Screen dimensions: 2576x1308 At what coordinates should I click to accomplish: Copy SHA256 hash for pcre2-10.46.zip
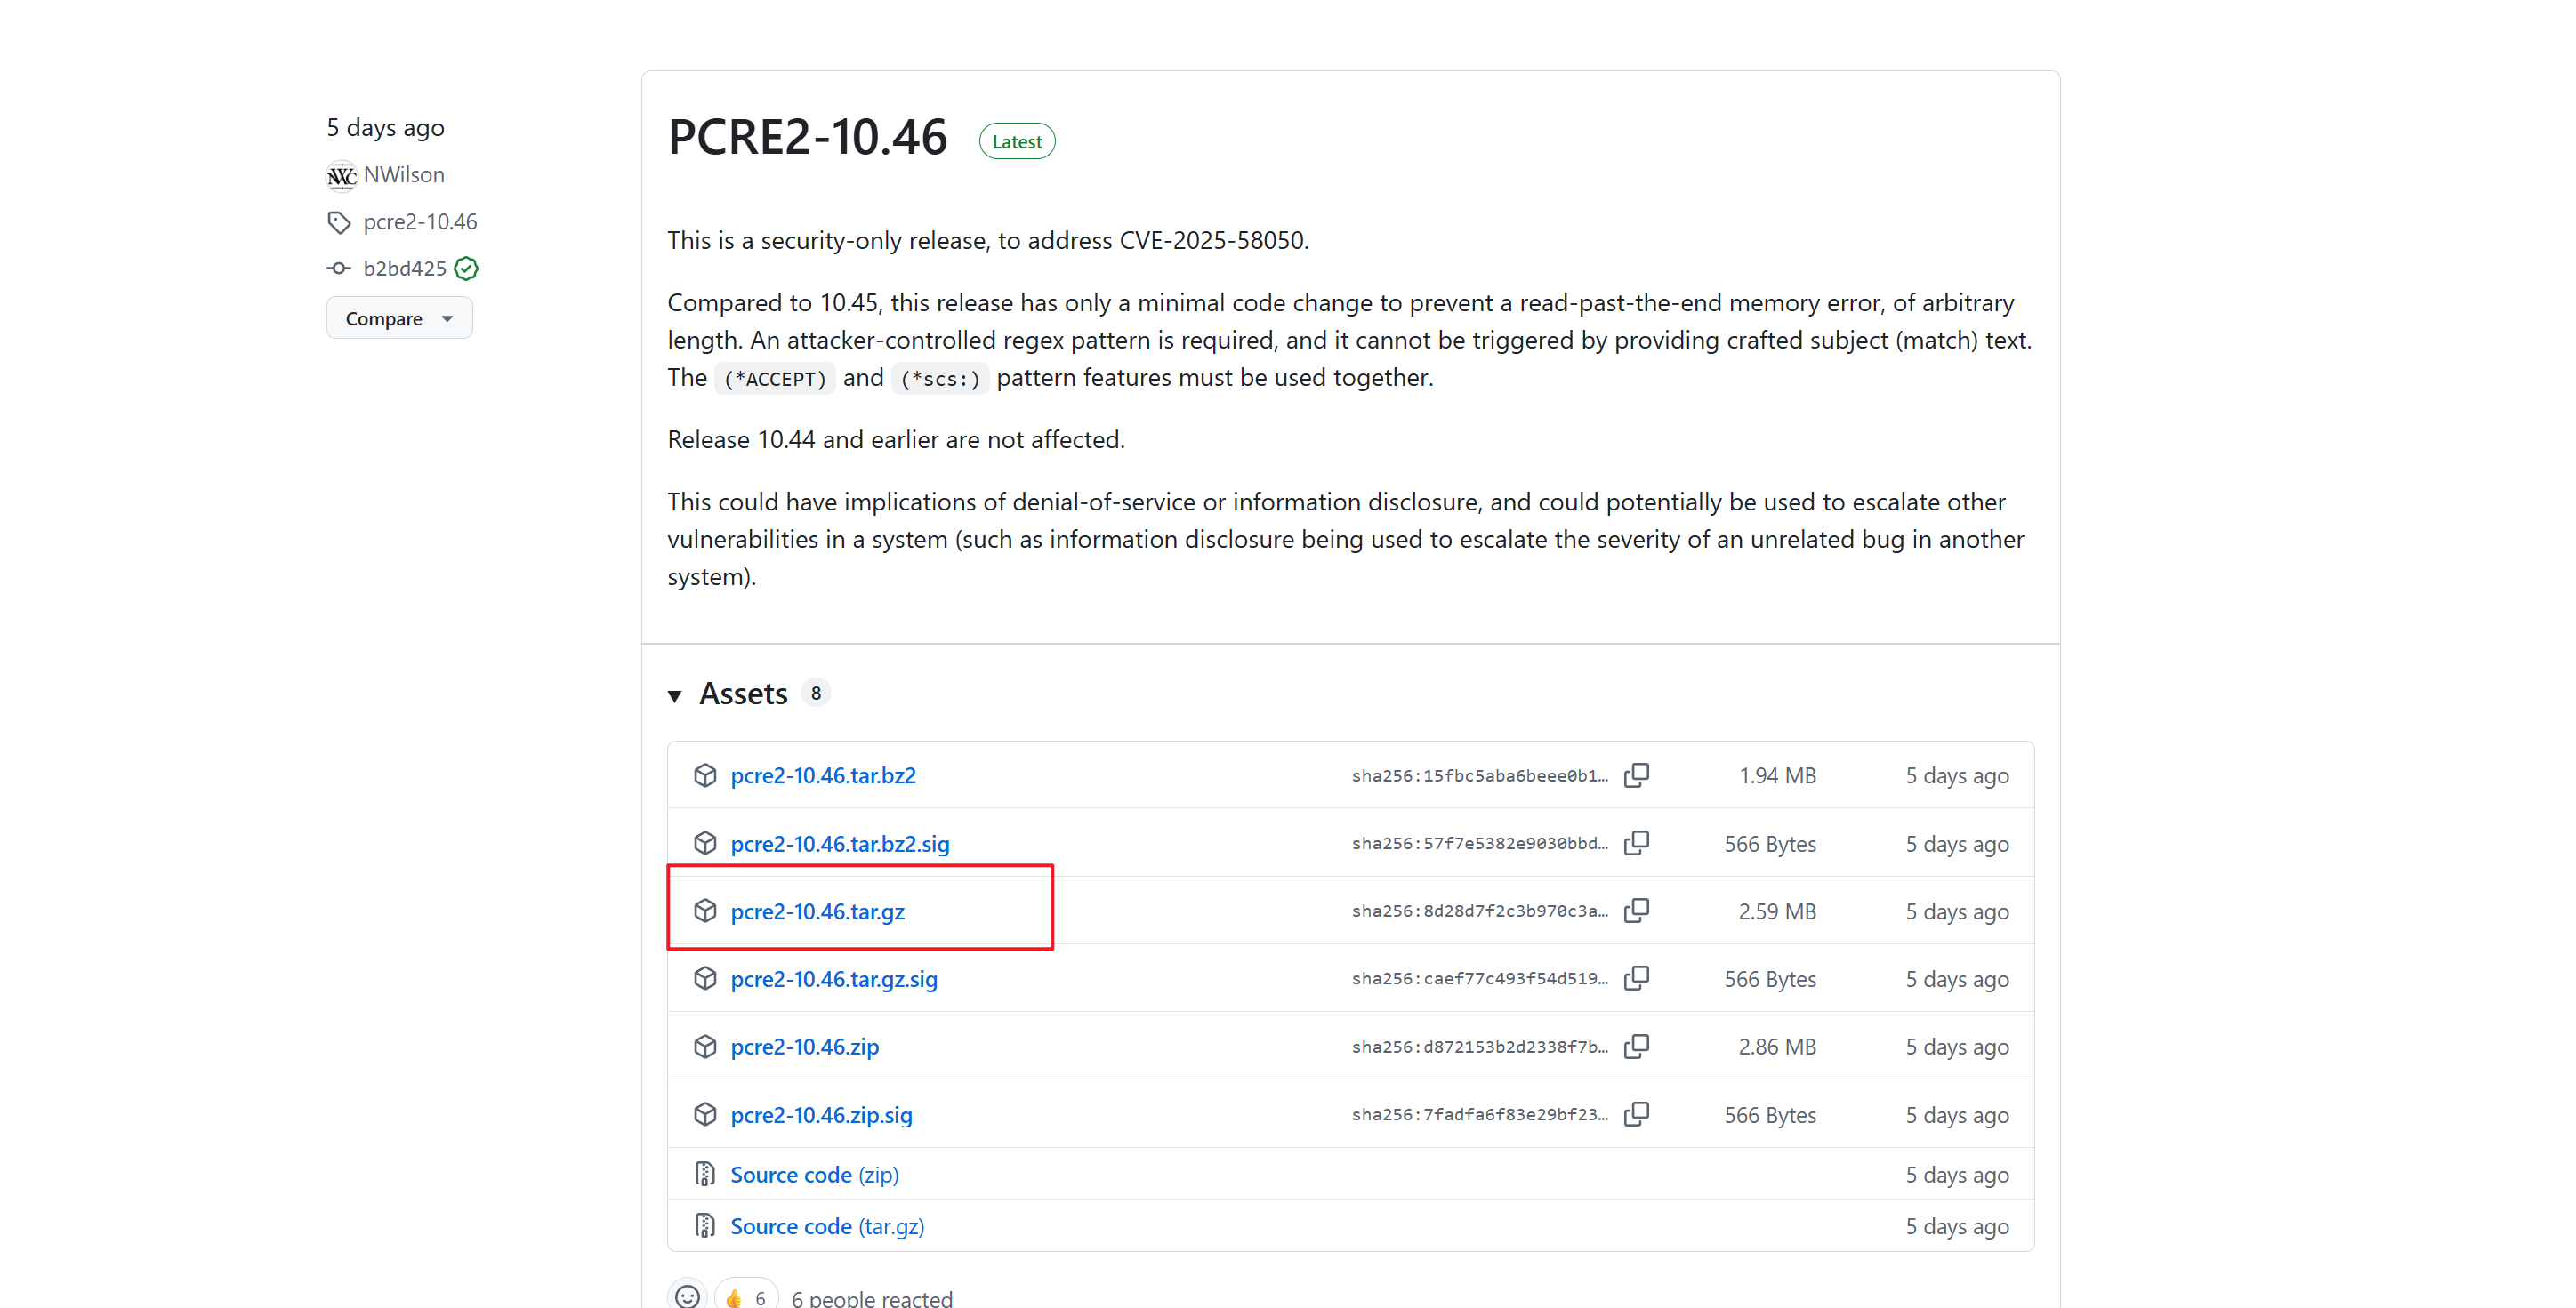[x=1637, y=1046]
